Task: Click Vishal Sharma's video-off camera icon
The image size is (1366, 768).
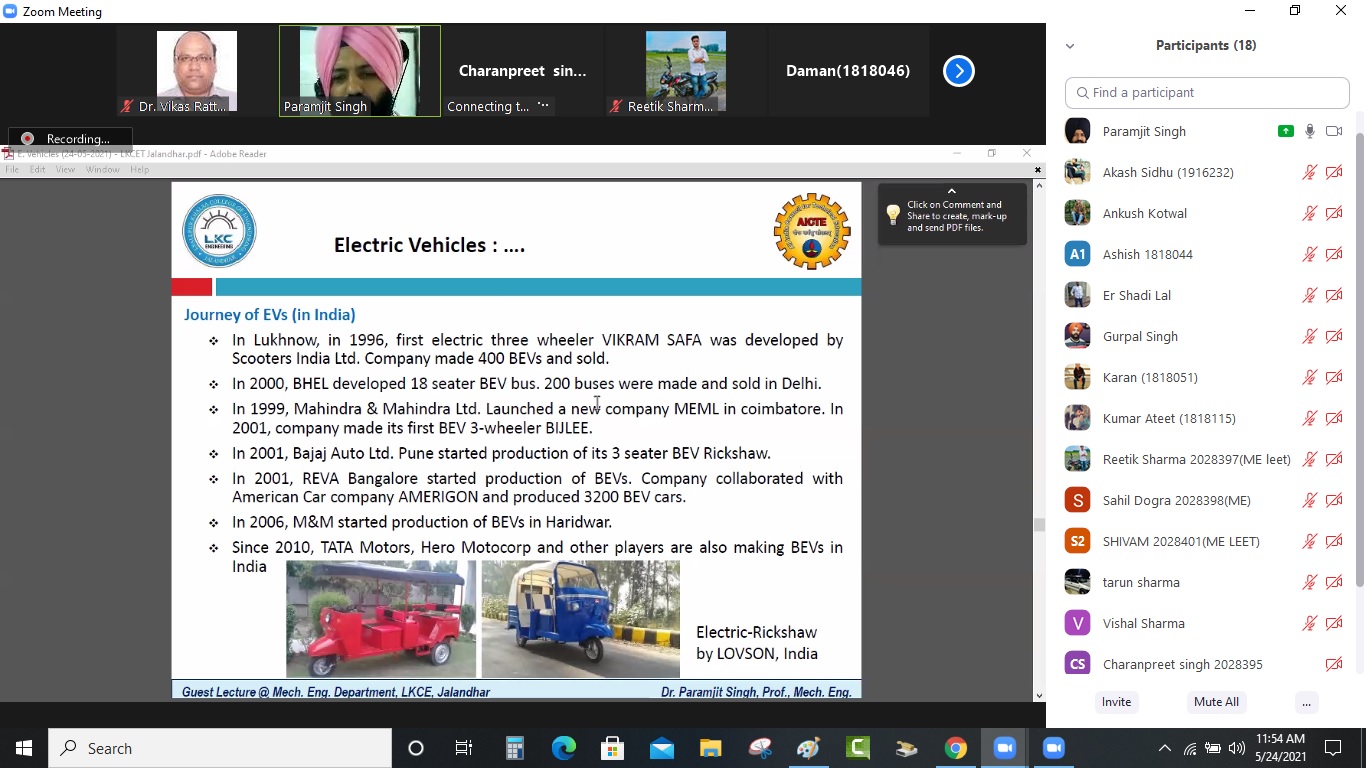Action: [1334, 623]
